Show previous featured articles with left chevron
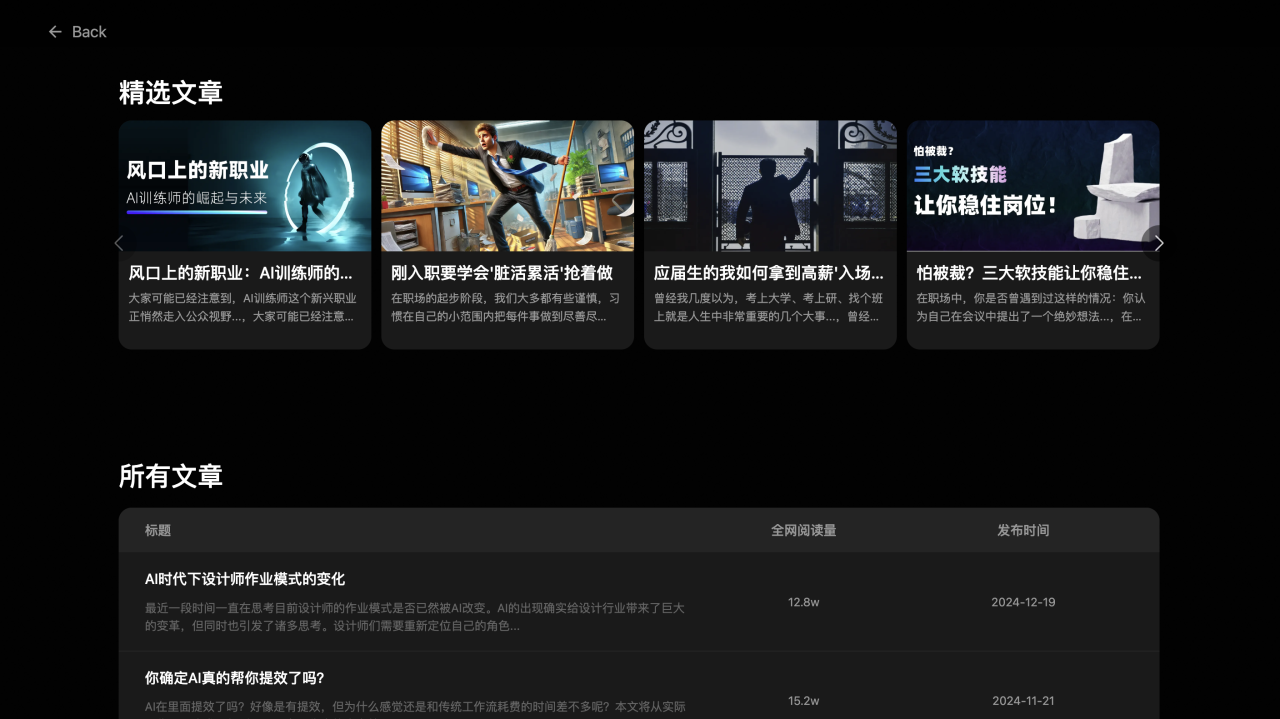 click(x=119, y=243)
